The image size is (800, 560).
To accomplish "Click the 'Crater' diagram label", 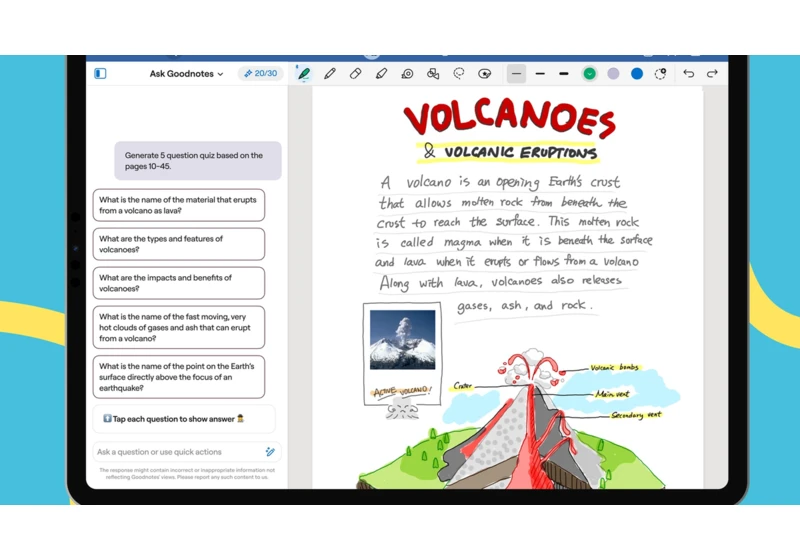I will tap(463, 386).
